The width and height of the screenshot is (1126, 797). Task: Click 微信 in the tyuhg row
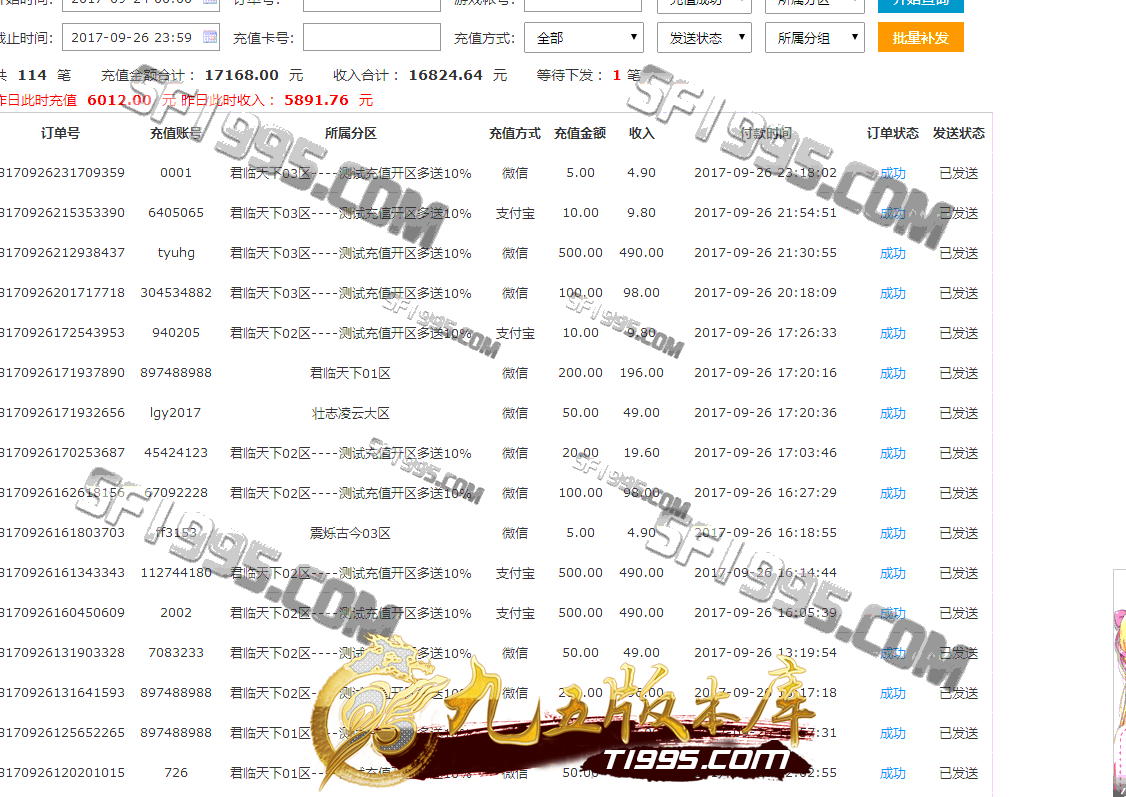[x=515, y=253]
